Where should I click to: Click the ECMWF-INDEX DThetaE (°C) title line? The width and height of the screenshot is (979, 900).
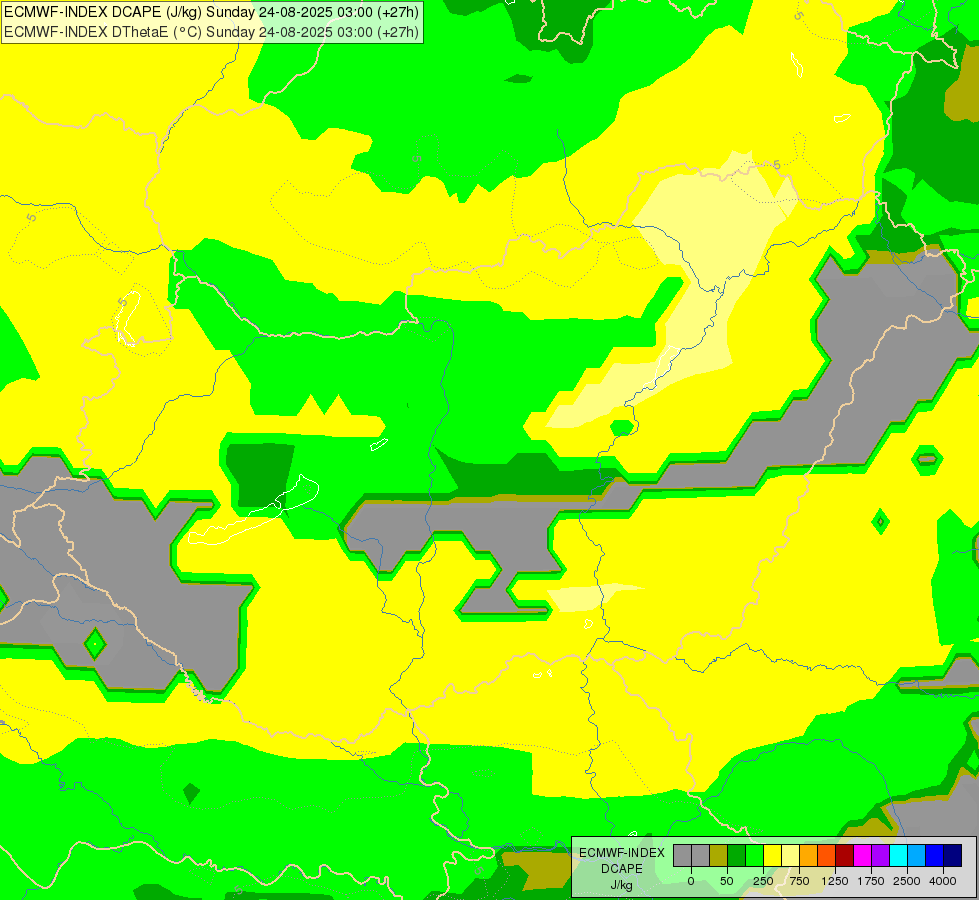(211, 32)
